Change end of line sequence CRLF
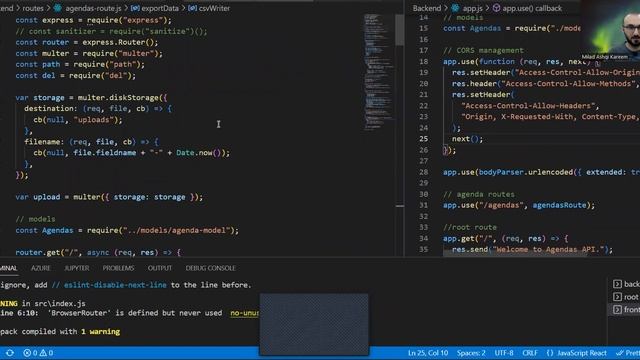 530,353
